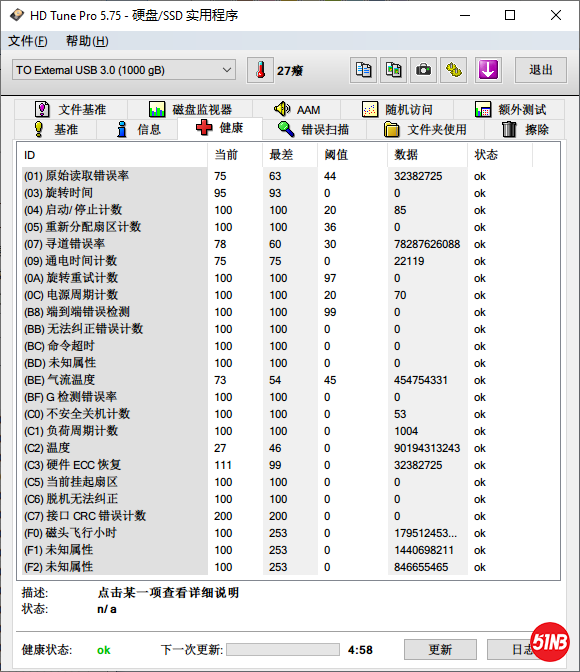Open the 帮助(H) menu
This screenshot has width=580, height=672.
[87, 41]
